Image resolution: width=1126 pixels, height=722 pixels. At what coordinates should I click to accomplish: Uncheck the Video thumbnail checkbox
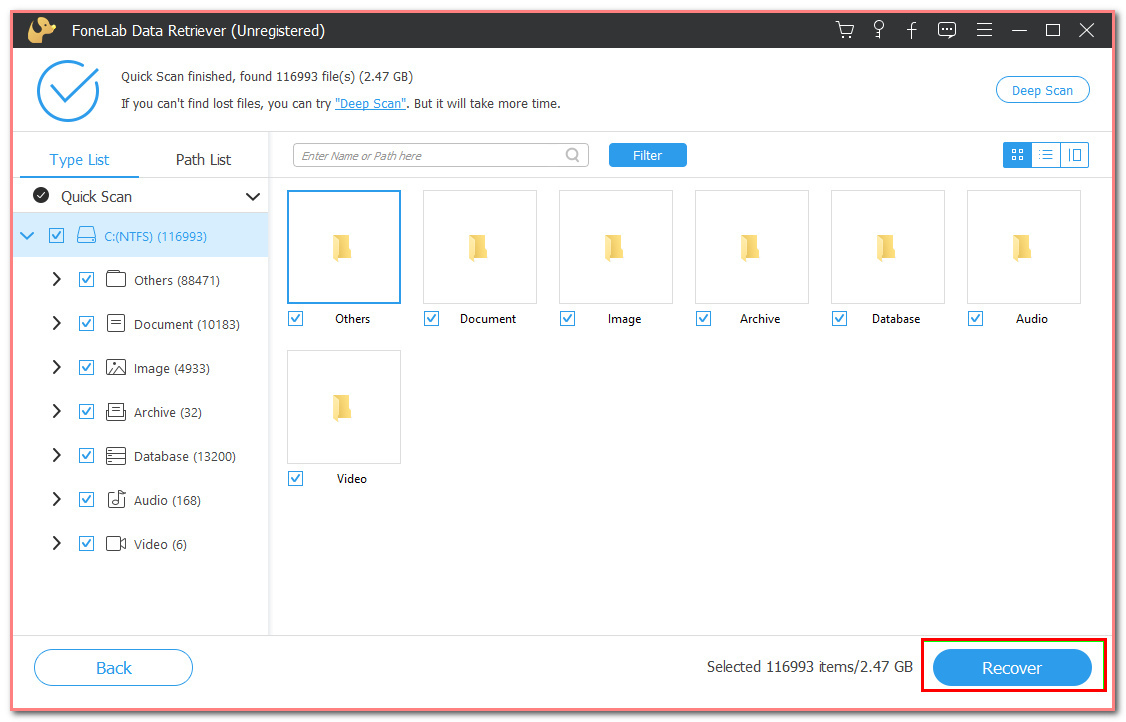point(295,478)
